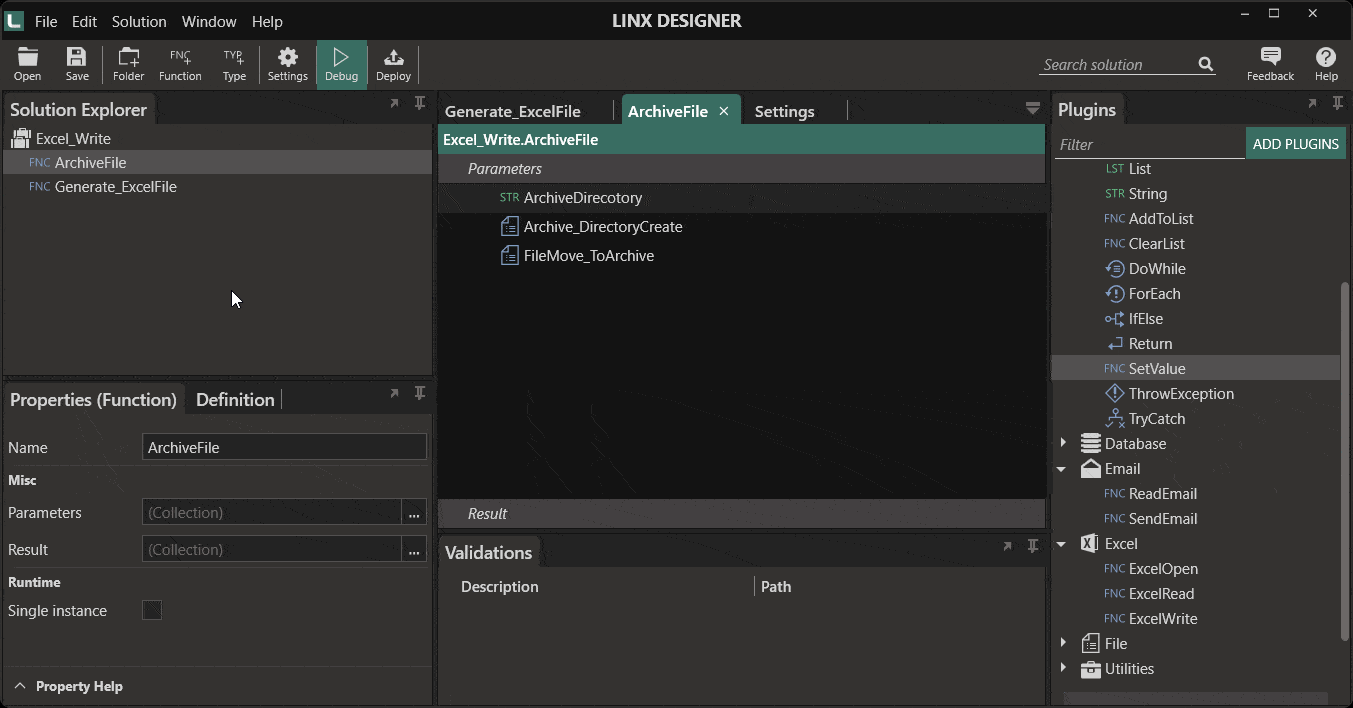Expand the File plugin group
Image resolution: width=1353 pixels, height=708 pixels.
[x=1063, y=643]
